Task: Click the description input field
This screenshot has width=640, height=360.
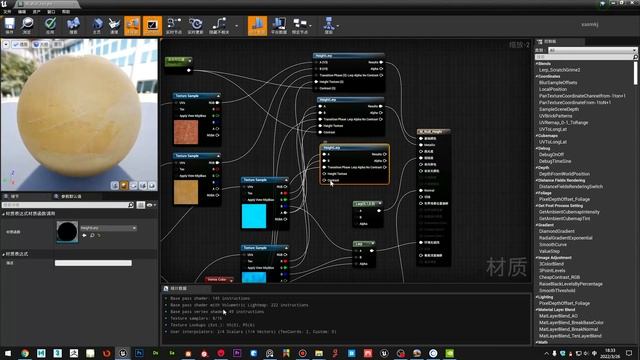Action: coord(93,263)
